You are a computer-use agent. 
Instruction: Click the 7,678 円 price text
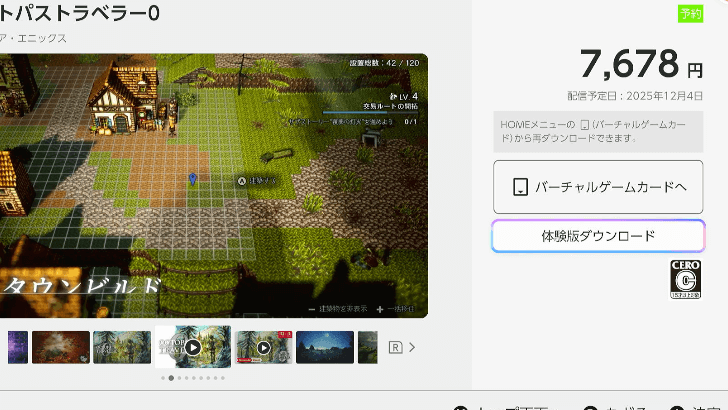tap(641, 64)
